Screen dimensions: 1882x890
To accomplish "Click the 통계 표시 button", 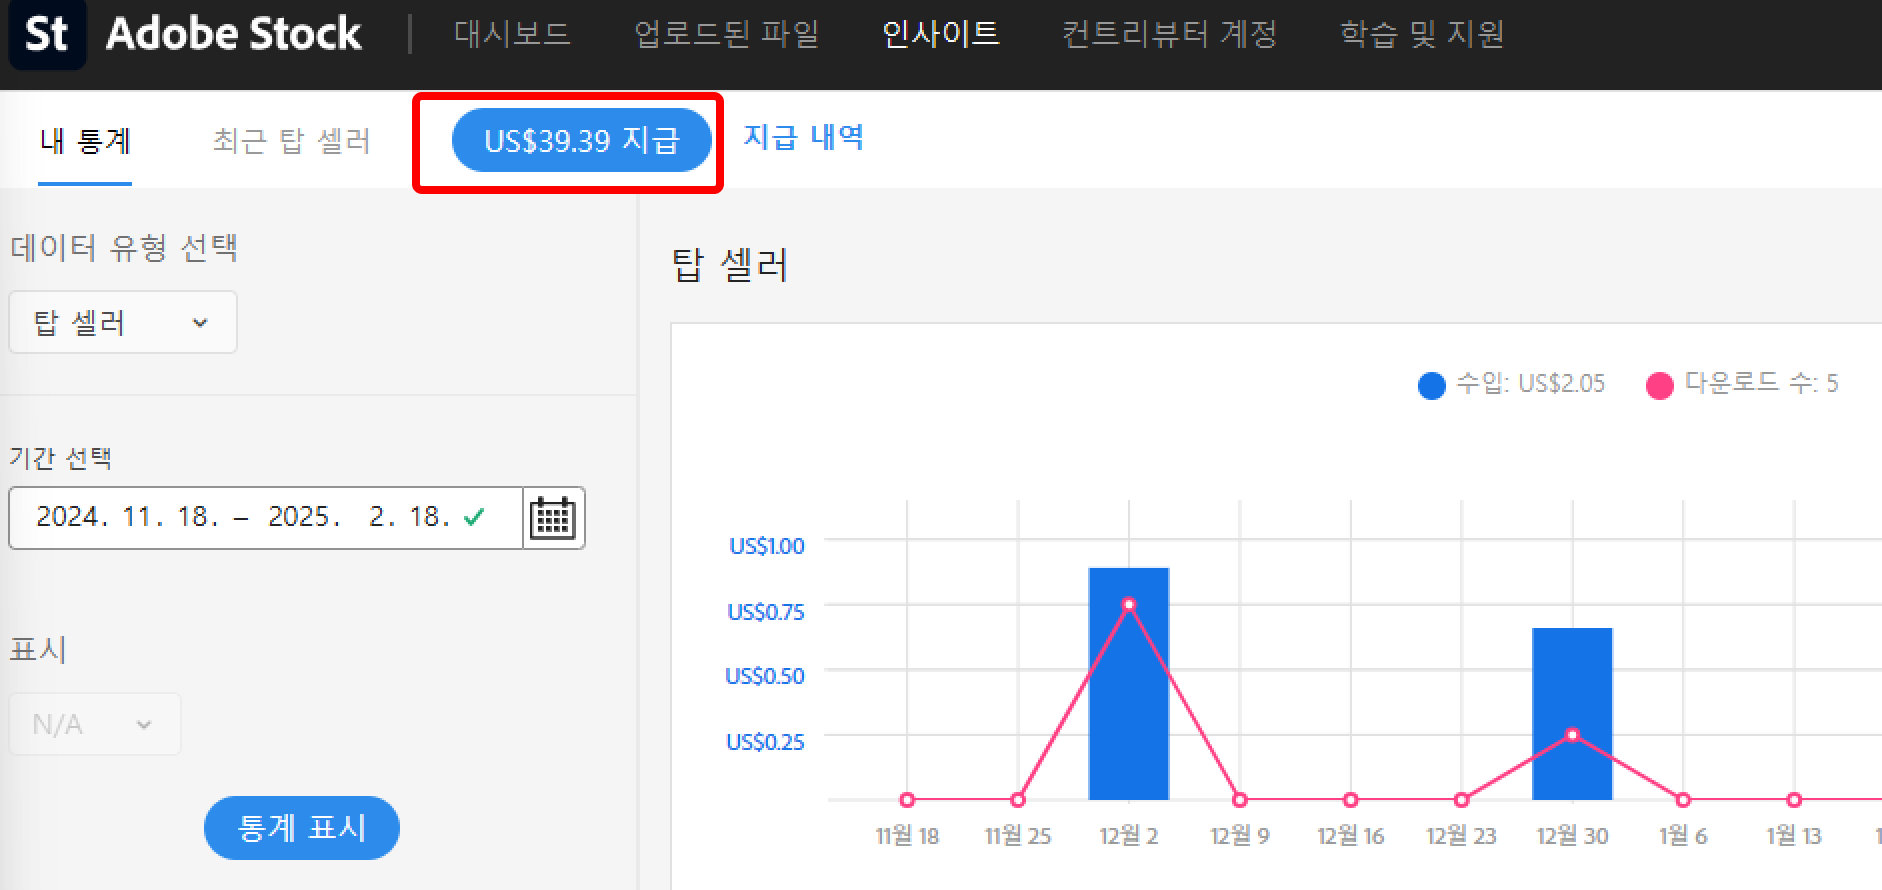I will pyautogui.click(x=301, y=828).
